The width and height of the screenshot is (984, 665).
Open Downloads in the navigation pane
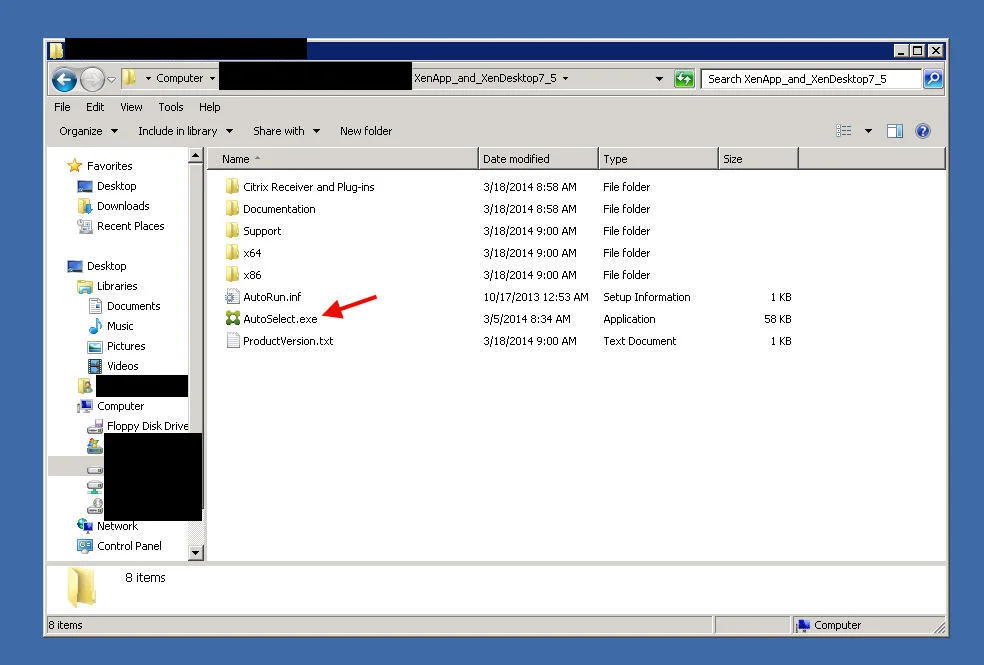click(123, 206)
